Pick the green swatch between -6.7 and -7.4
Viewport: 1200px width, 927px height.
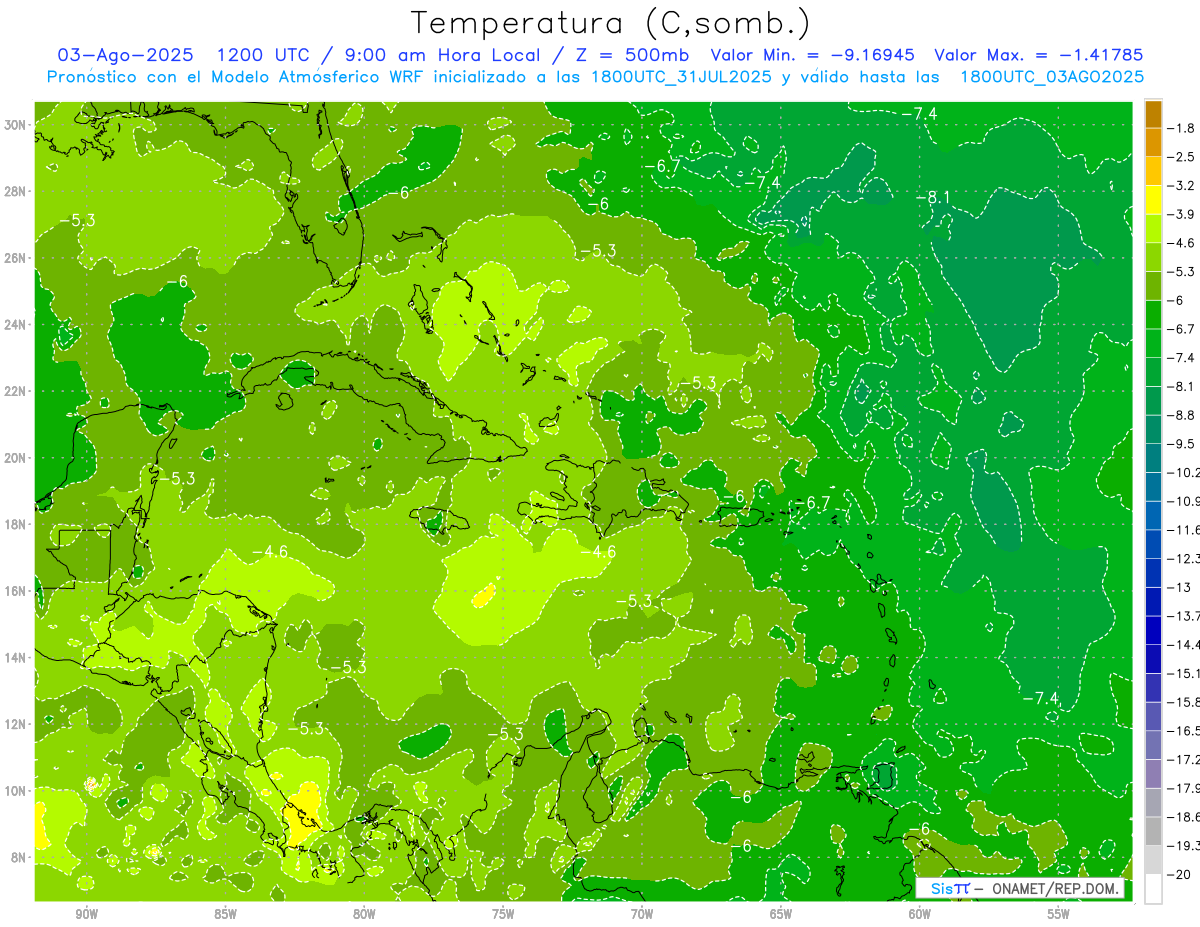(x=1153, y=343)
